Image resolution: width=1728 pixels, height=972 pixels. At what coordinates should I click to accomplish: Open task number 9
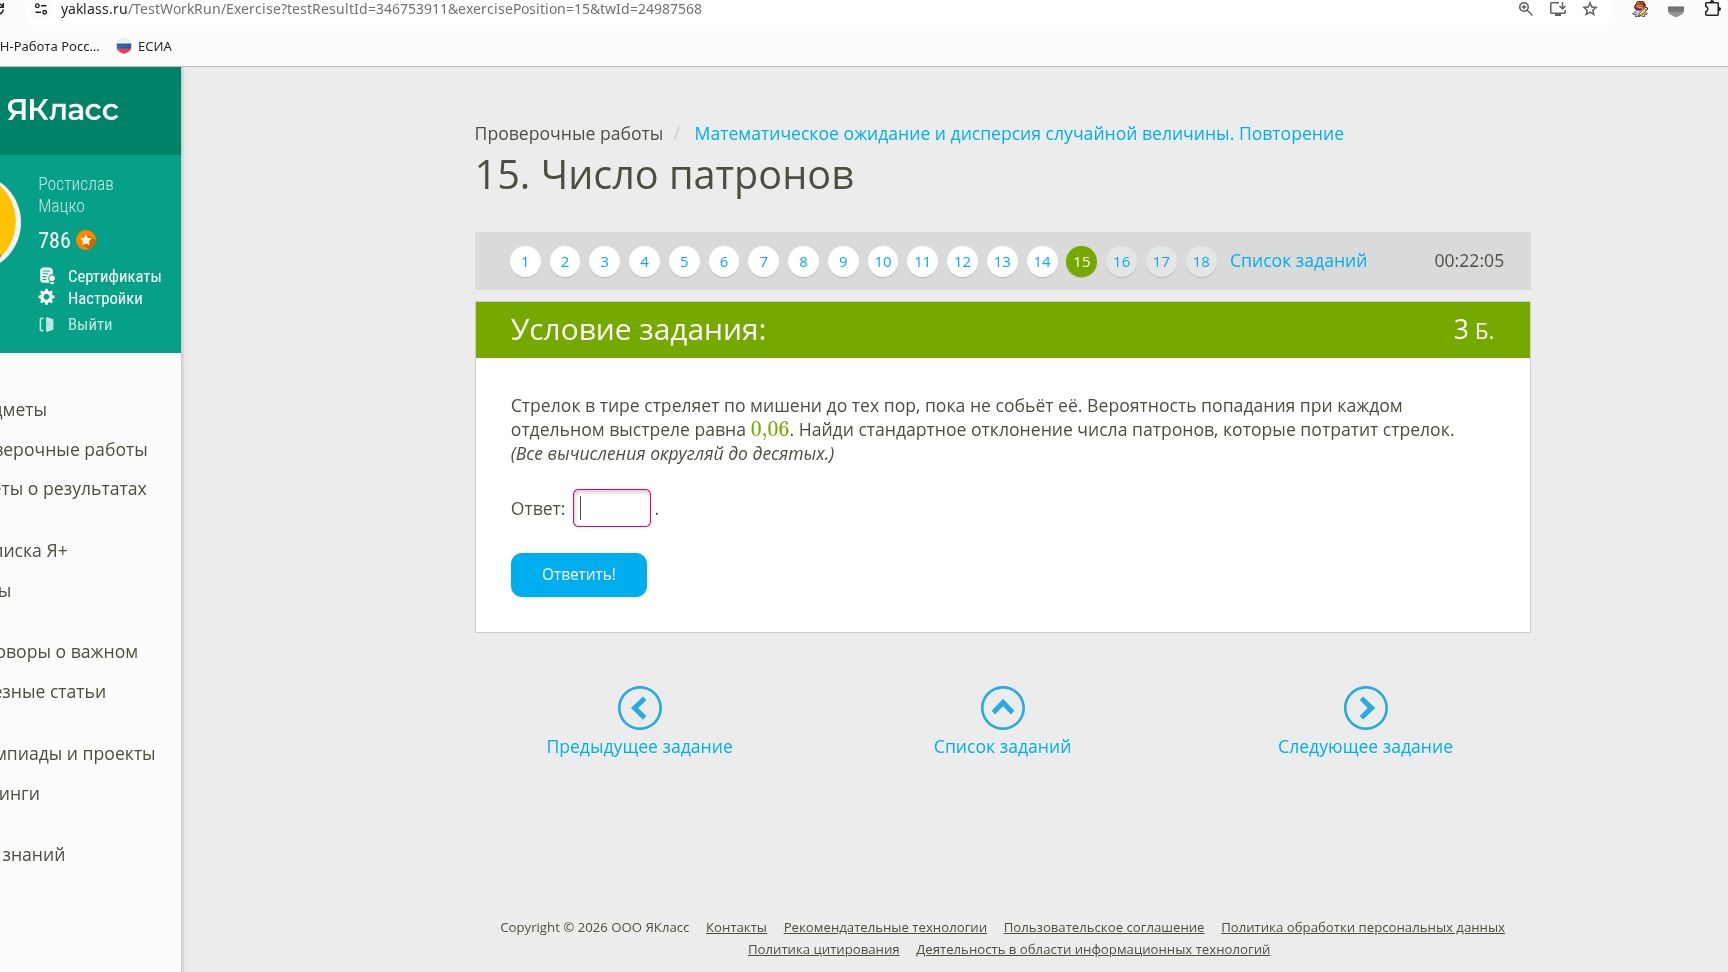coord(843,262)
